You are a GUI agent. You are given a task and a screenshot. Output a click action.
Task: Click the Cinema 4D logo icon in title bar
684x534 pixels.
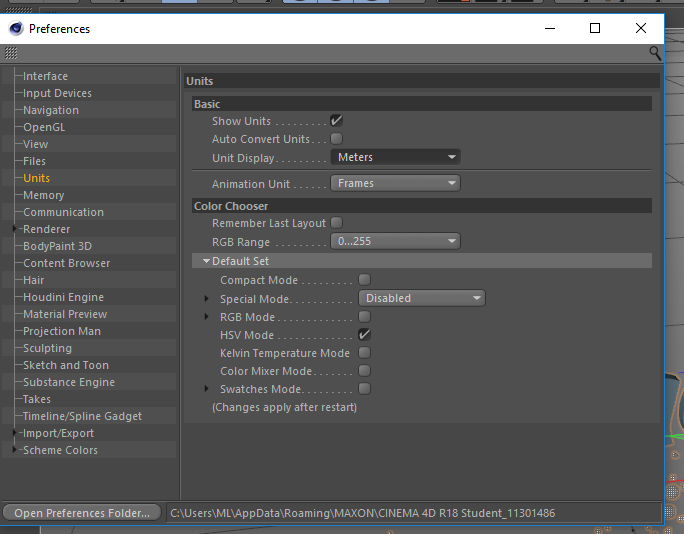16,28
